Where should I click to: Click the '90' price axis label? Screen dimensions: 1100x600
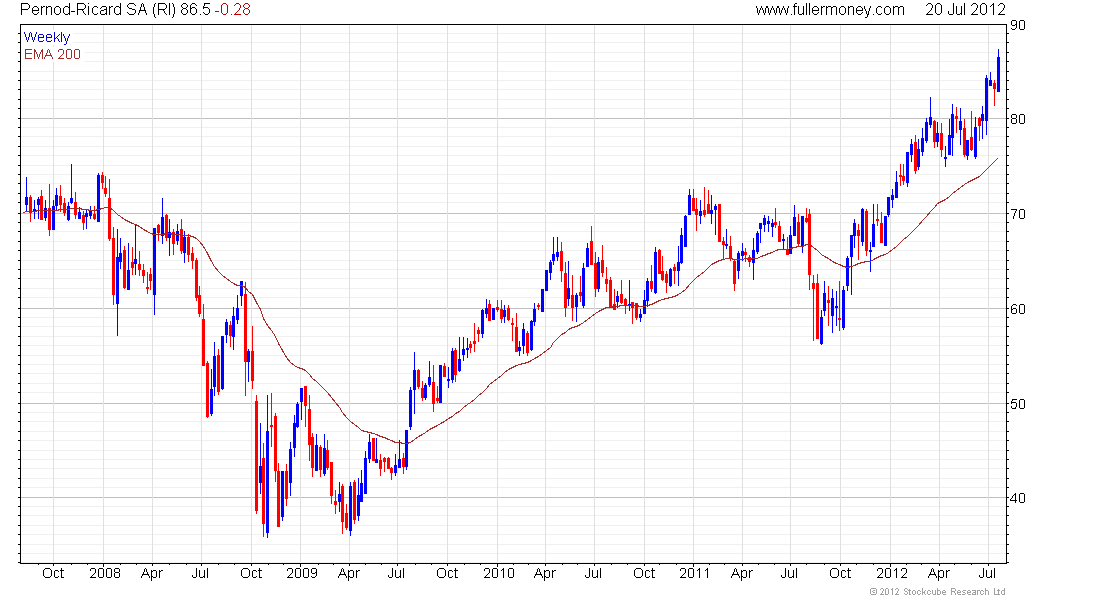click(1017, 25)
